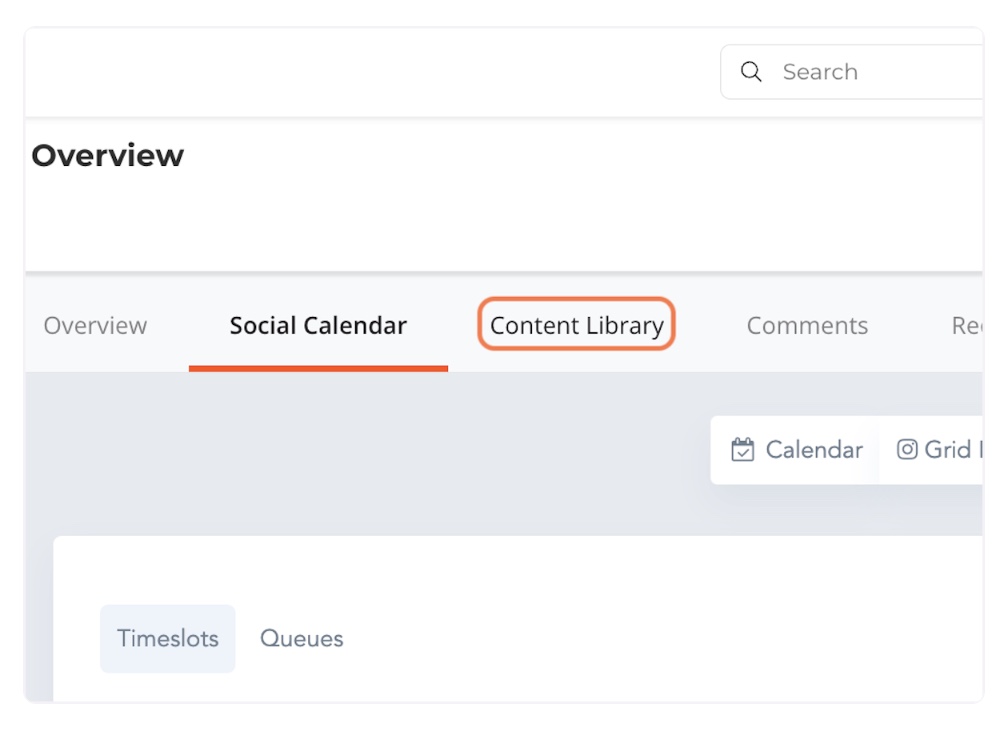Open the Content Library tab
The width and height of the screenshot is (1004, 732).
[x=577, y=326]
